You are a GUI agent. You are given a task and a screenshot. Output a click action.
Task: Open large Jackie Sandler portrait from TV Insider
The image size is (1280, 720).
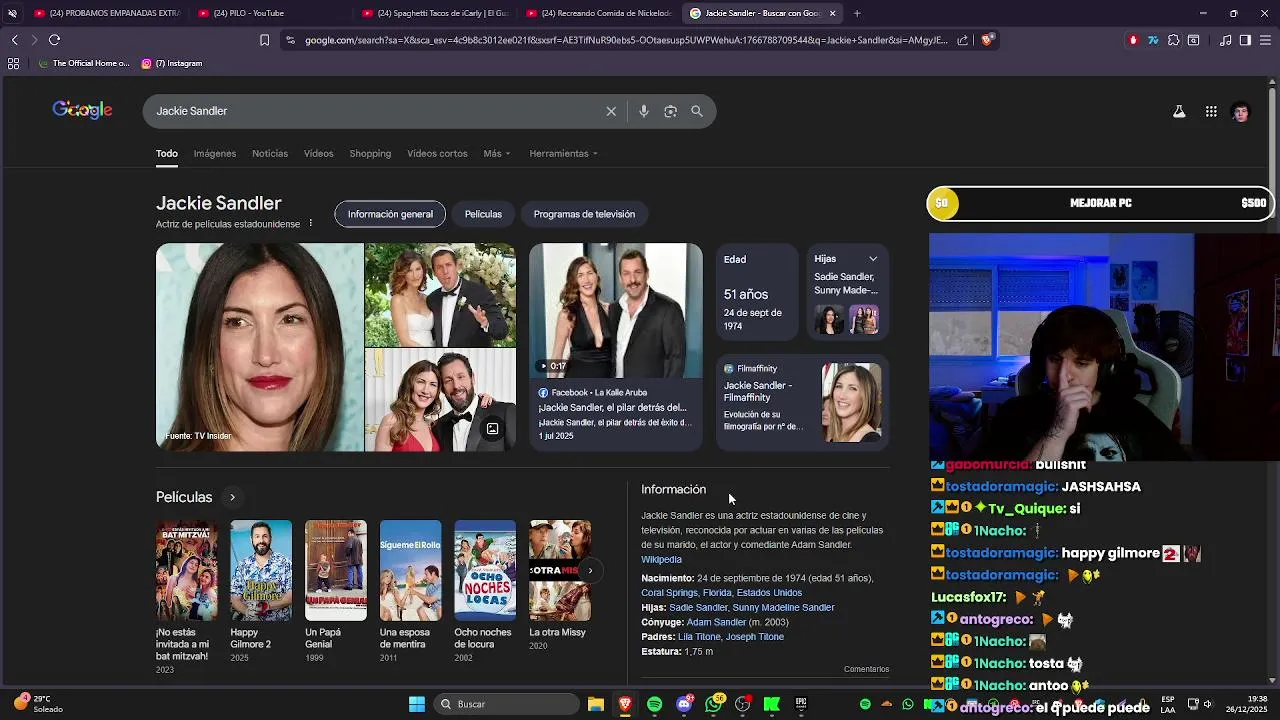(260, 347)
